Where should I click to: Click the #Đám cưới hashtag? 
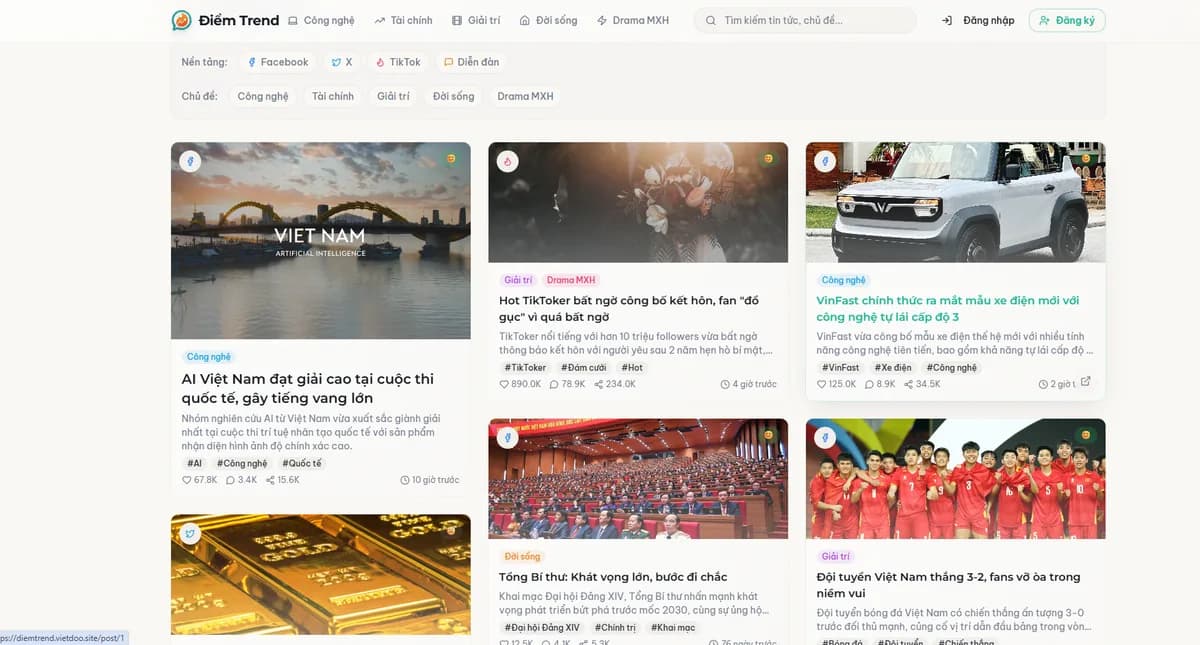tap(583, 368)
